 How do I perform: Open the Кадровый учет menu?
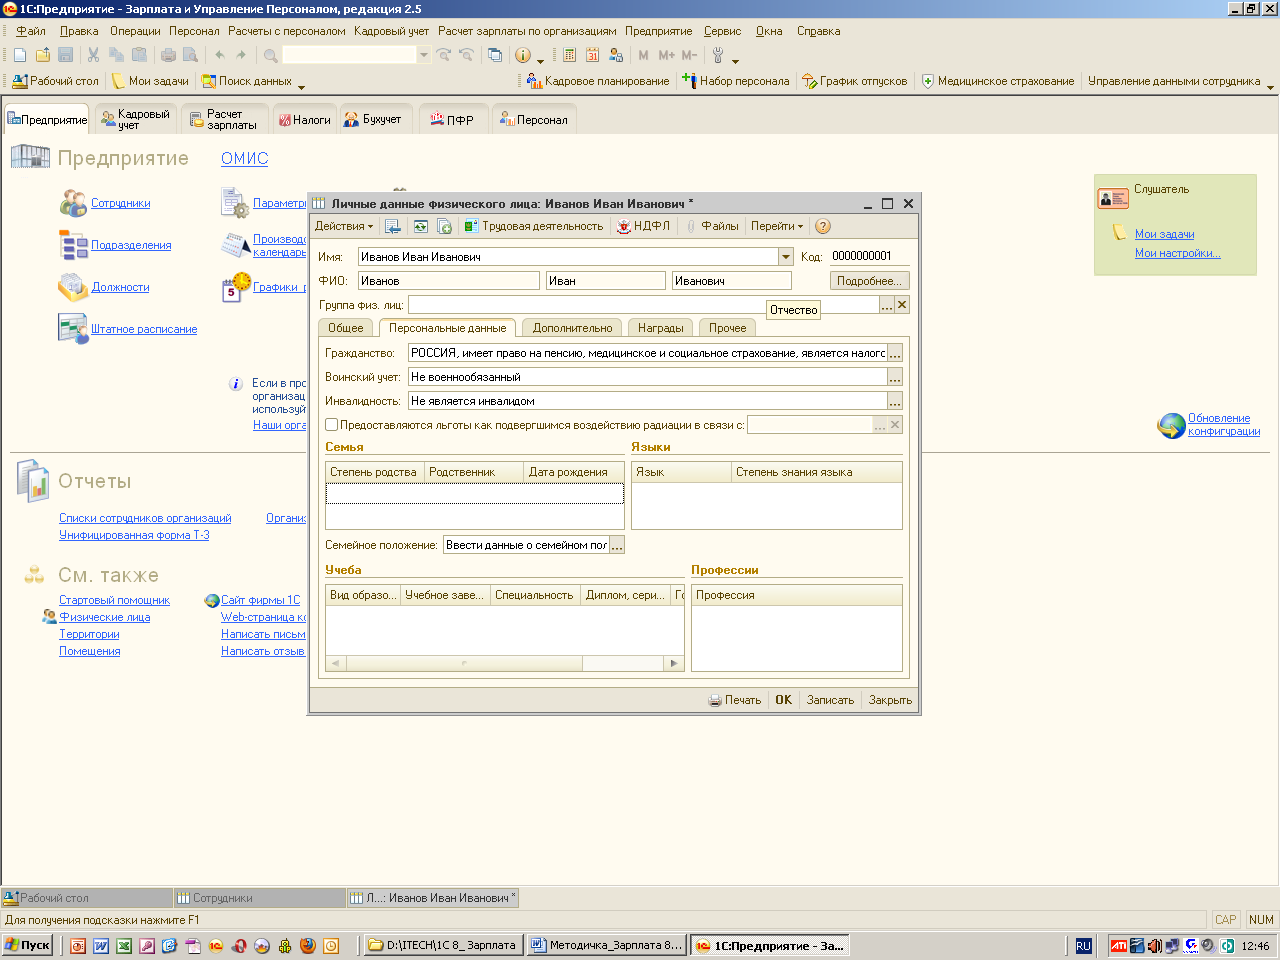[x=391, y=31]
